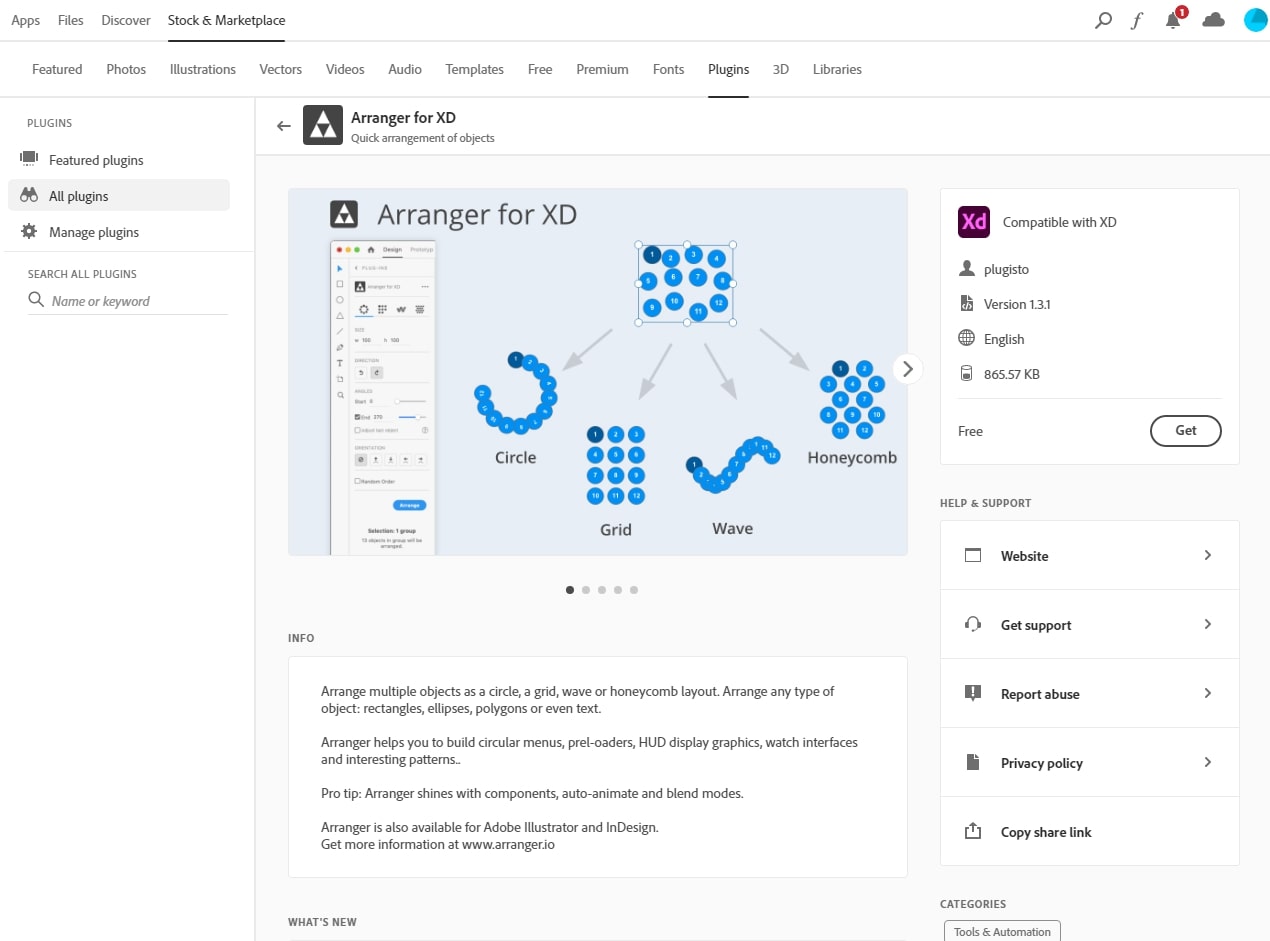This screenshot has width=1270, height=941.
Task: Click the Featured plugins sidebar icon
Action: click(x=29, y=159)
